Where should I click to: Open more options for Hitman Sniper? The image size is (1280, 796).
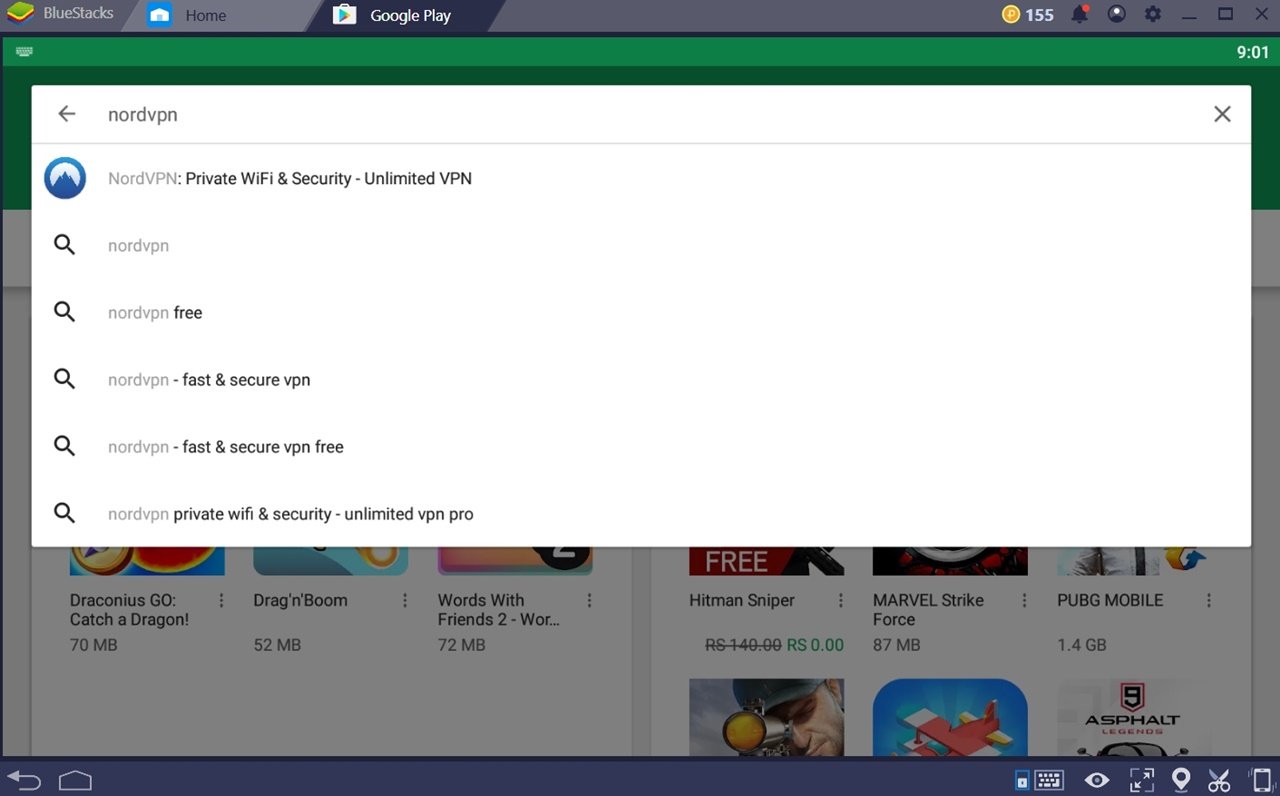pyautogui.click(x=841, y=601)
